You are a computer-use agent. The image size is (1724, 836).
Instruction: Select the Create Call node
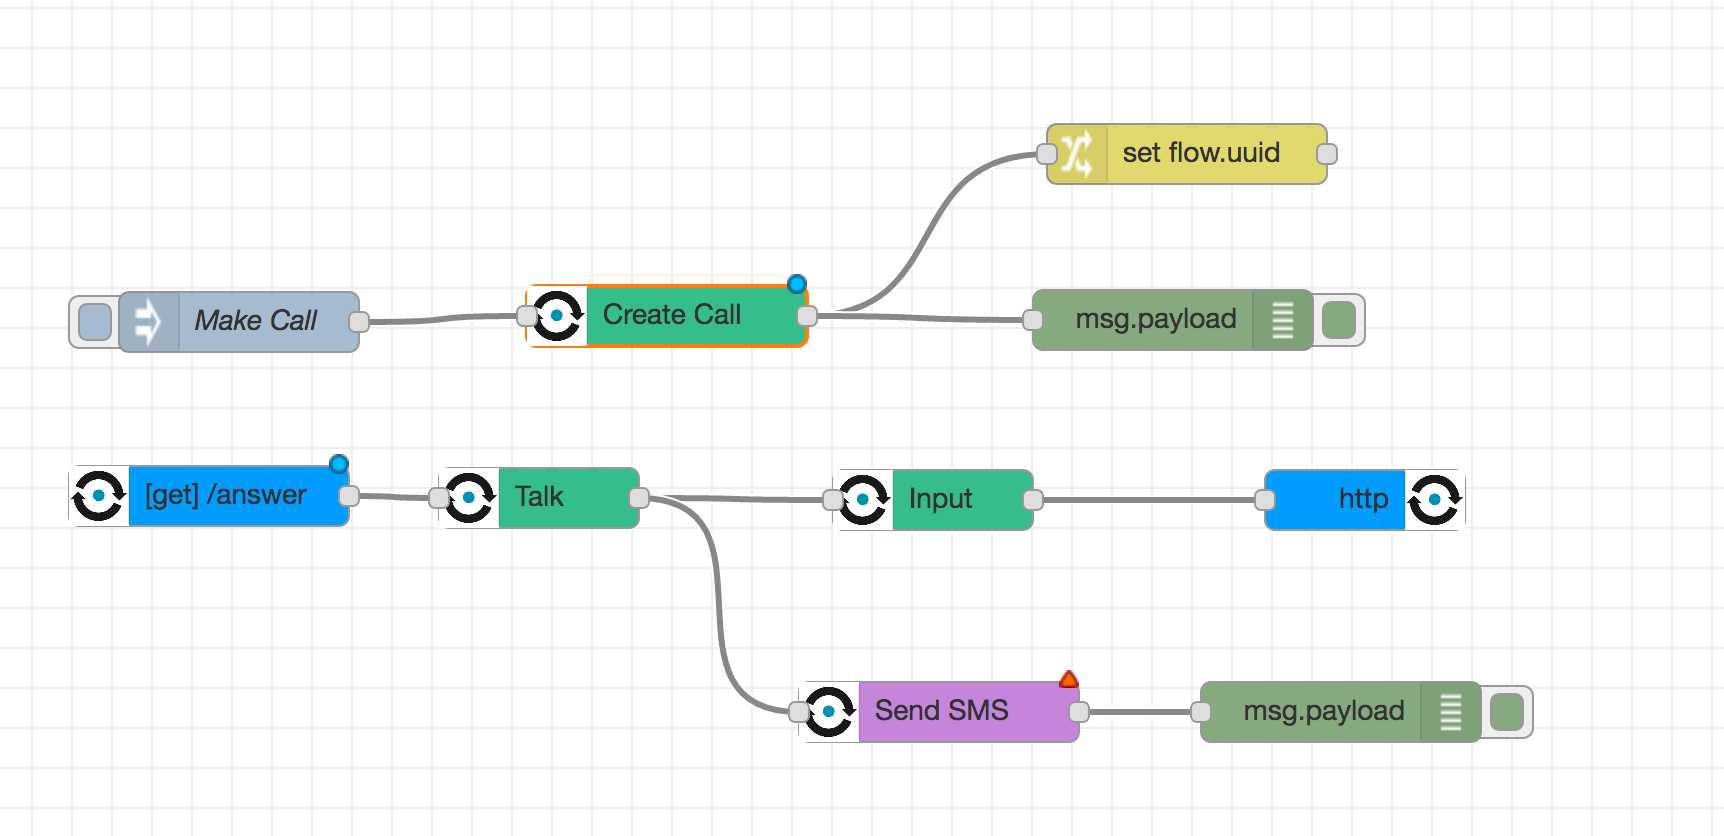point(667,316)
